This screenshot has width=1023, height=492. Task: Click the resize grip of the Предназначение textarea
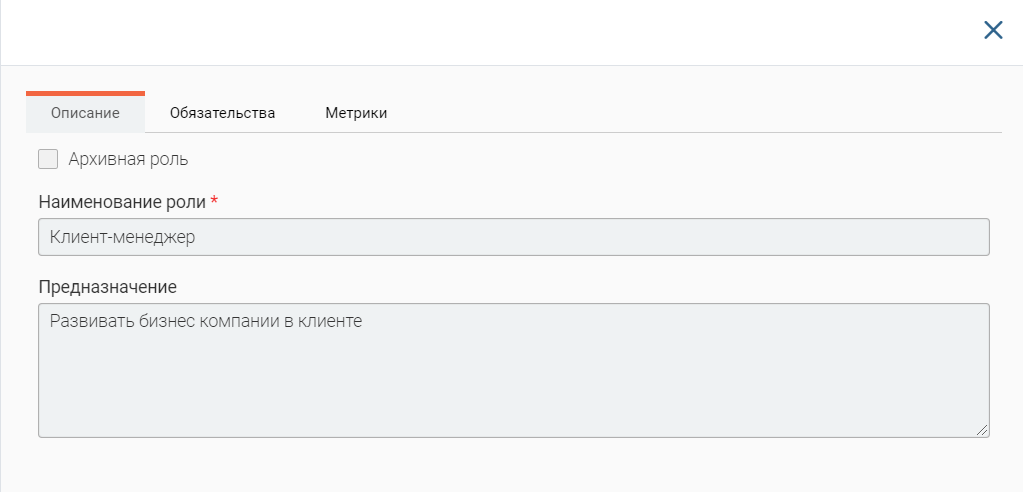[982, 429]
